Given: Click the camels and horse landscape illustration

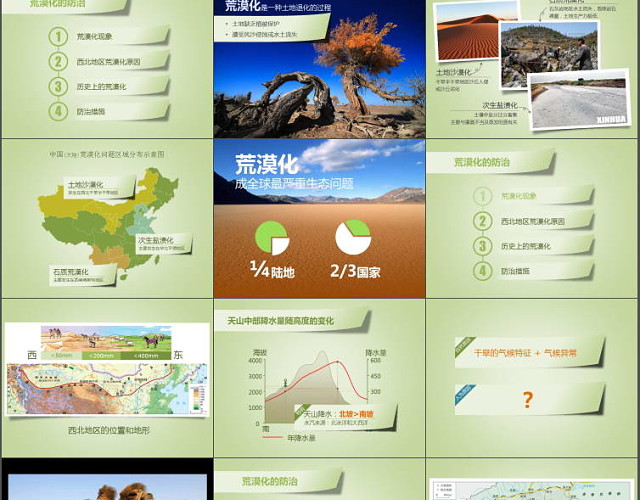Looking at the screenshot, I should 106,339.
